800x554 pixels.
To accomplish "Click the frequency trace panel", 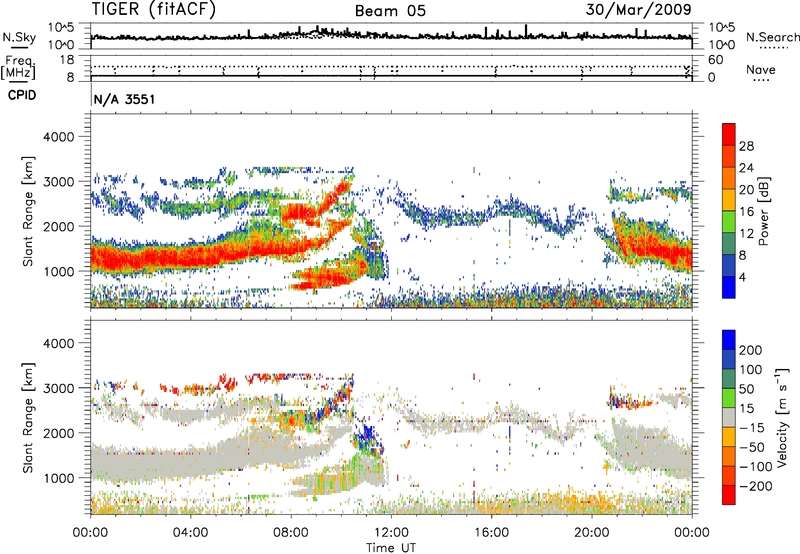I will [391, 68].
